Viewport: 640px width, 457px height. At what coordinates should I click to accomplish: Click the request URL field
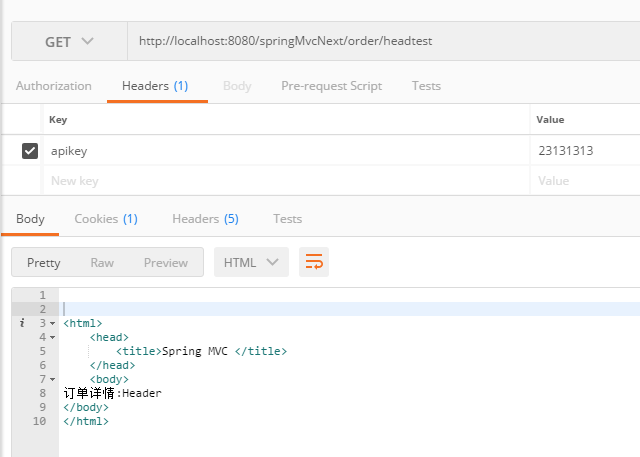pyautogui.click(x=380, y=42)
